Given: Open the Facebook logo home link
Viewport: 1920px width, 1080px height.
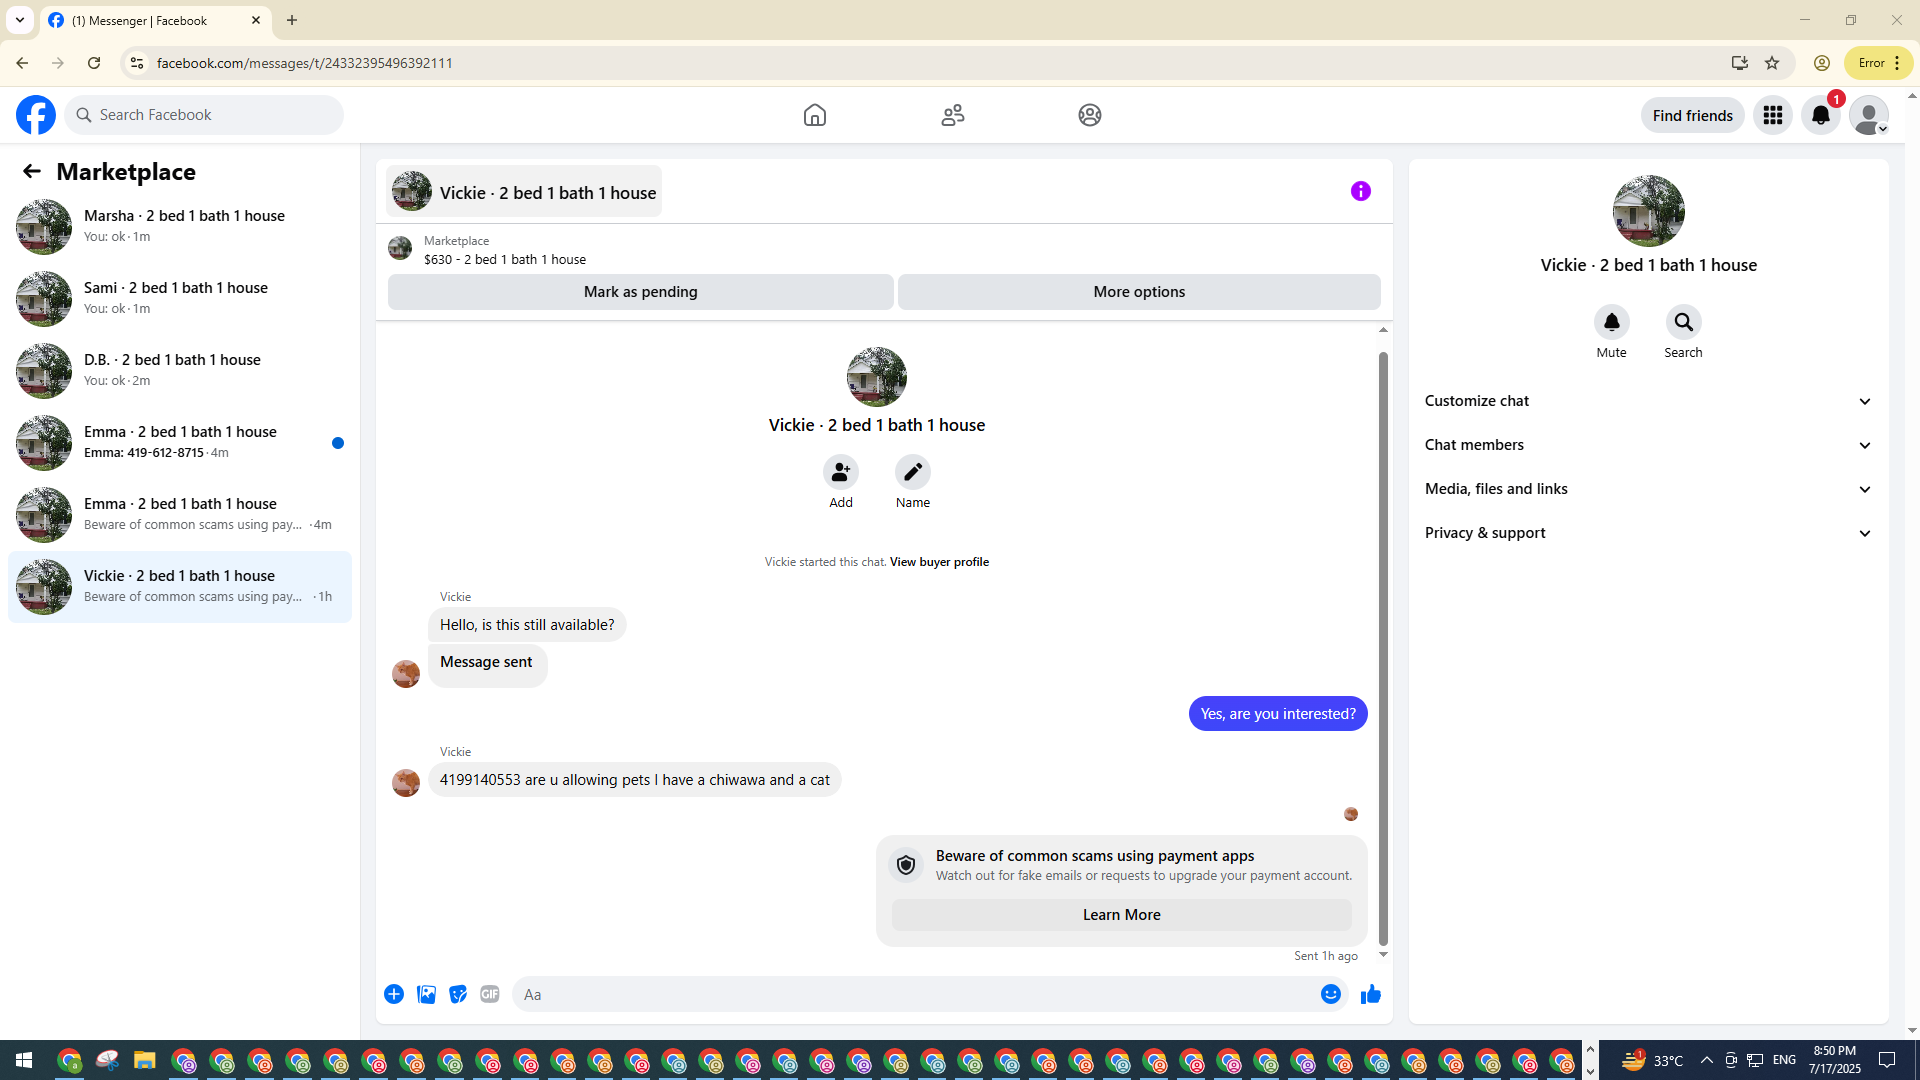Looking at the screenshot, I should click(36, 115).
